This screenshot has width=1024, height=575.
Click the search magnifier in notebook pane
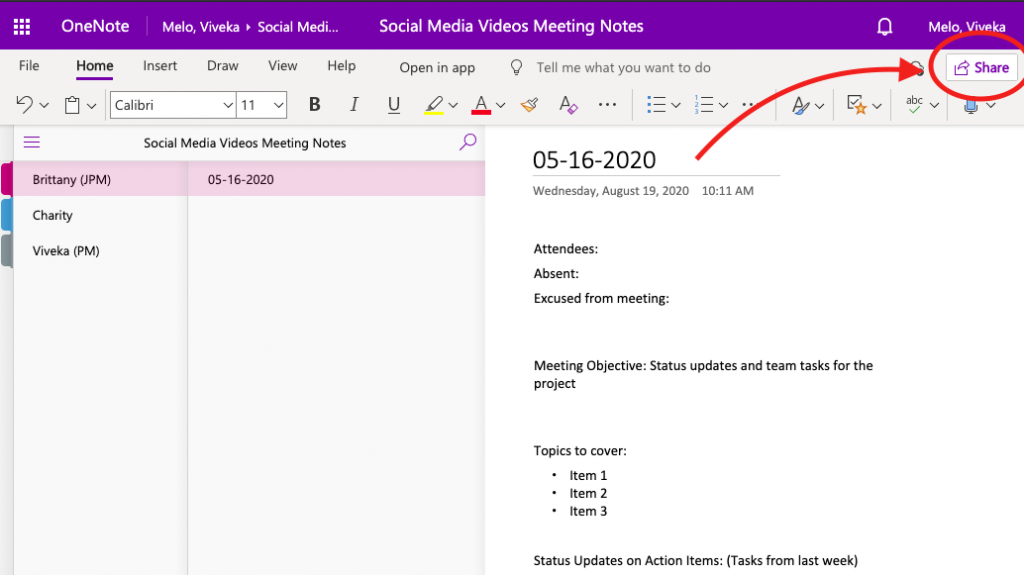coord(467,143)
